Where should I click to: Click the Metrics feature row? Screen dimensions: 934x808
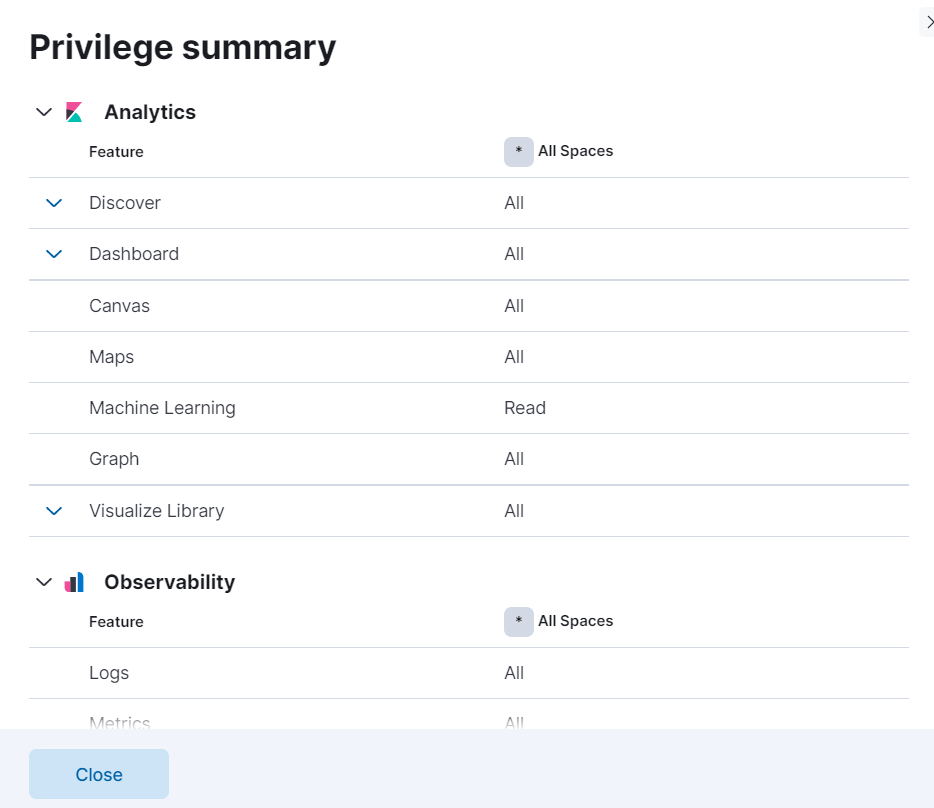click(x=120, y=722)
